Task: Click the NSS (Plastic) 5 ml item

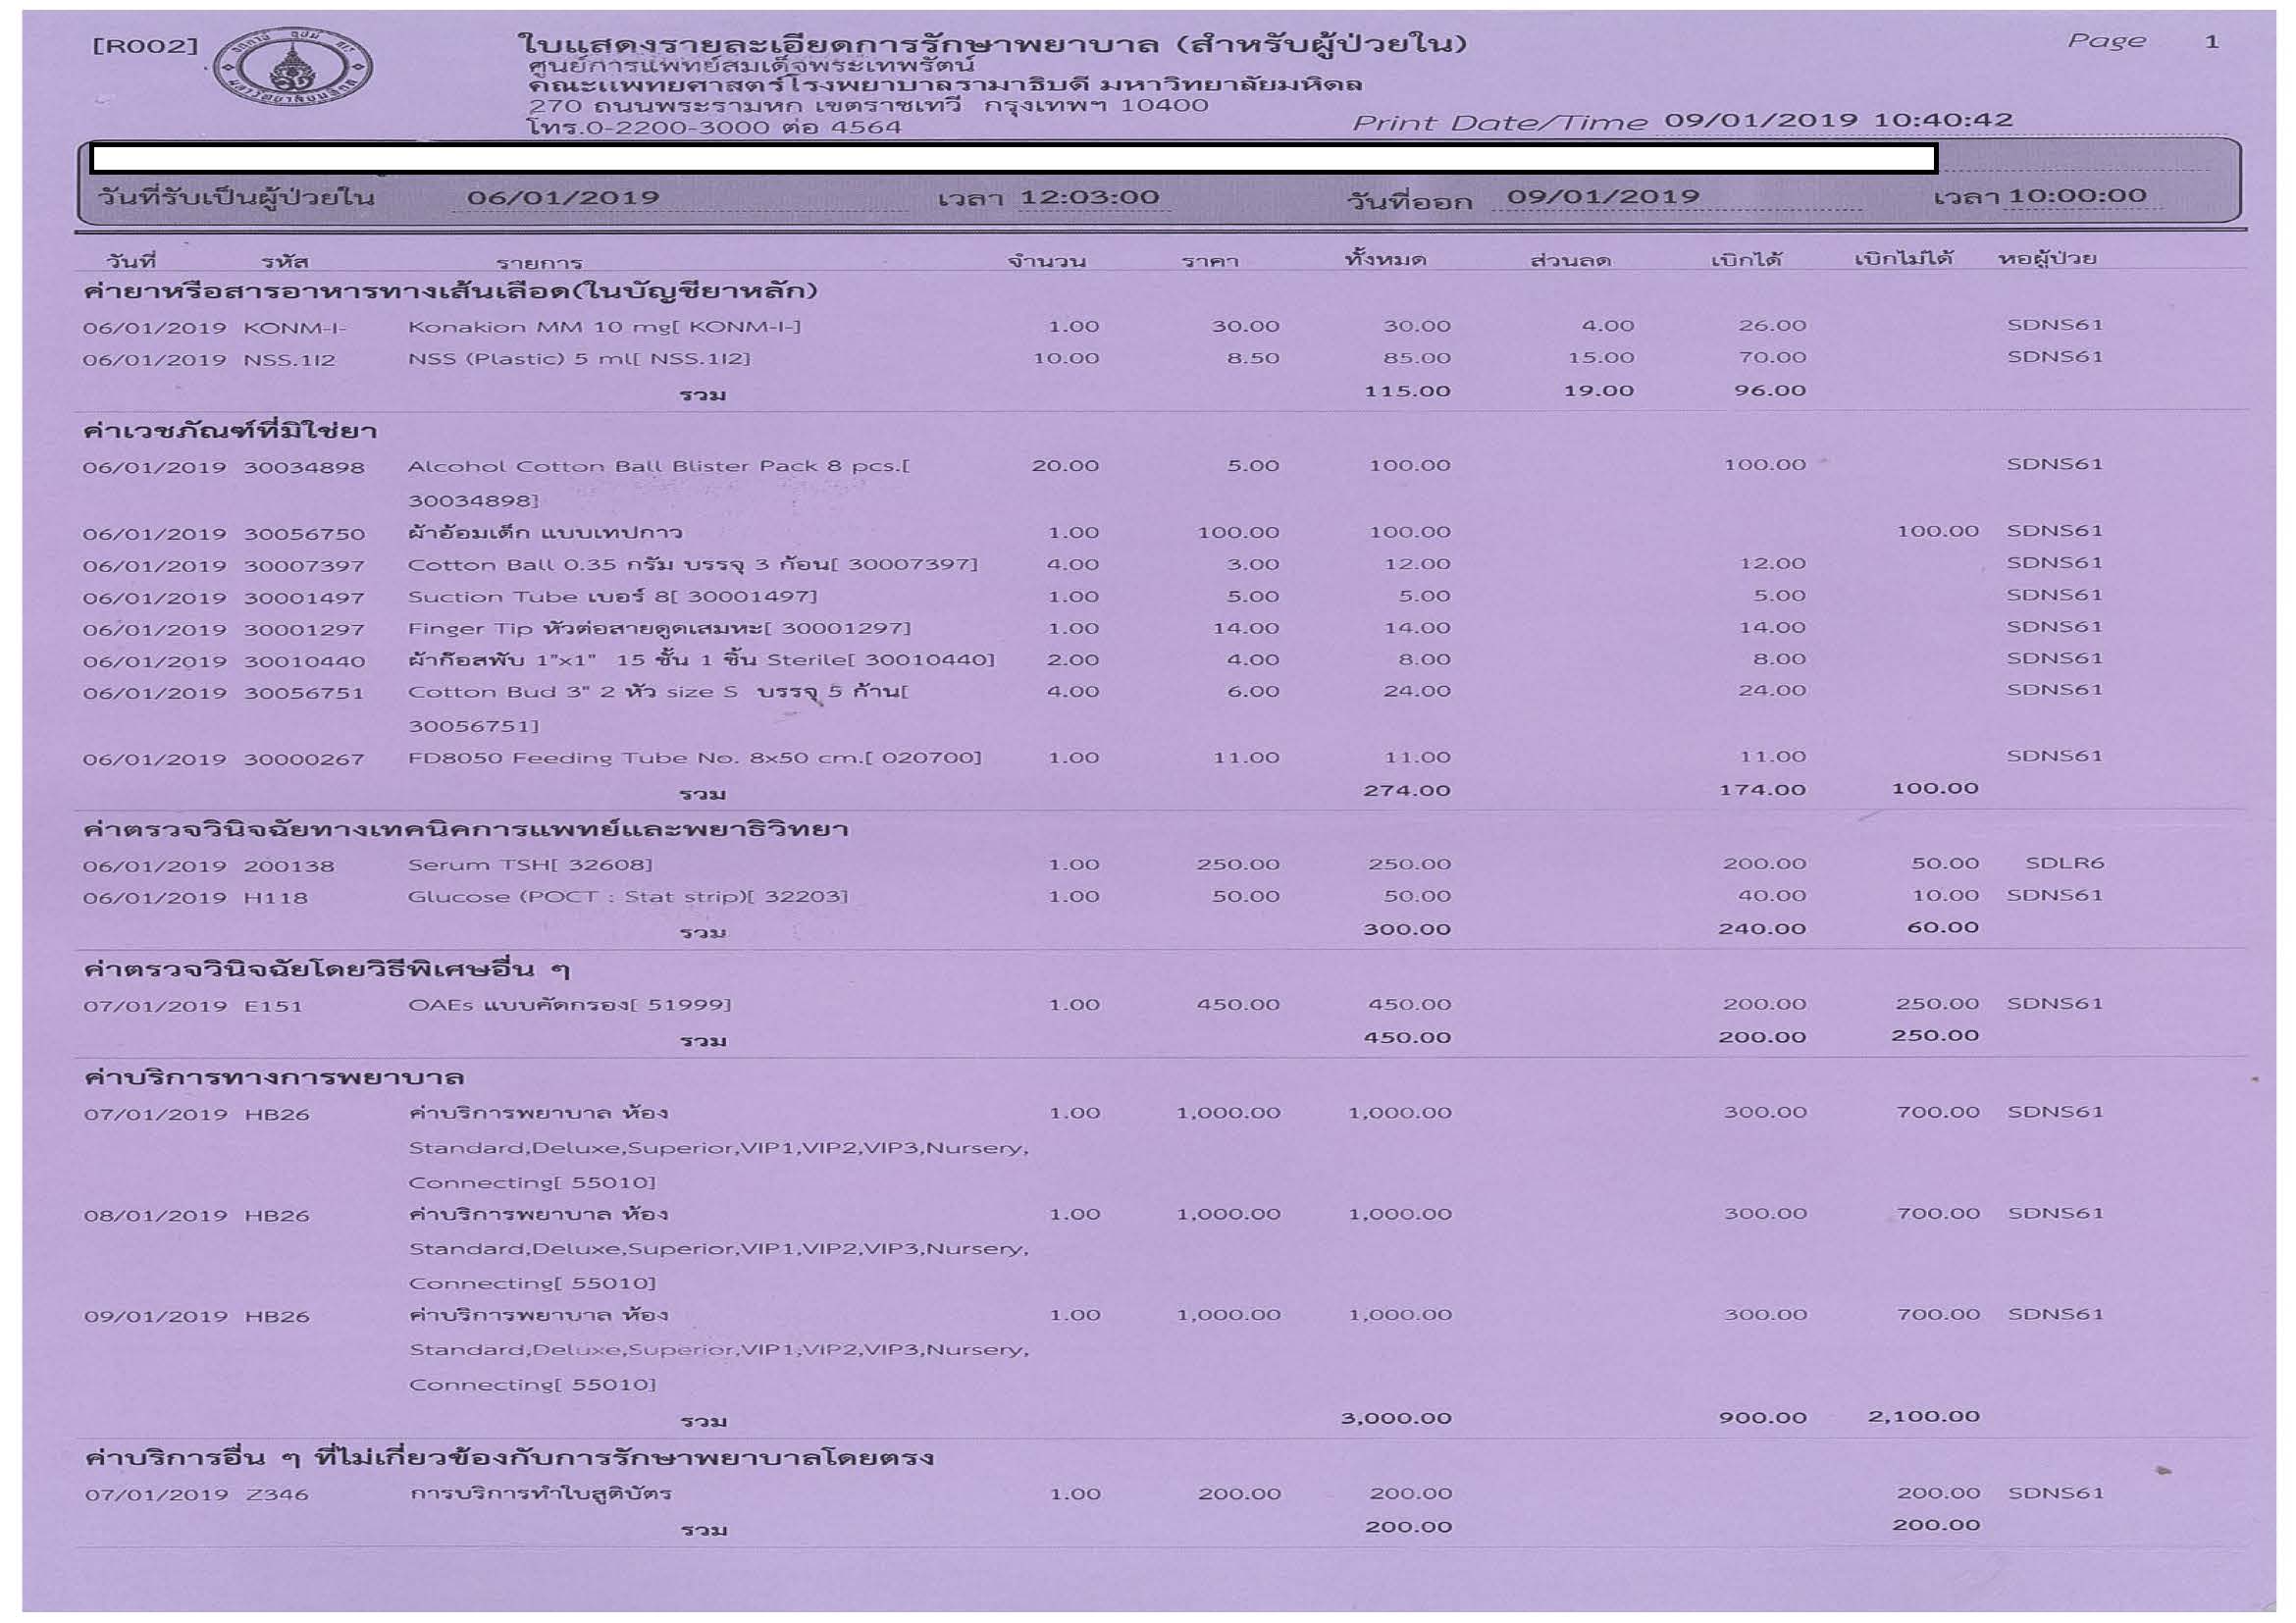Action: [579, 359]
